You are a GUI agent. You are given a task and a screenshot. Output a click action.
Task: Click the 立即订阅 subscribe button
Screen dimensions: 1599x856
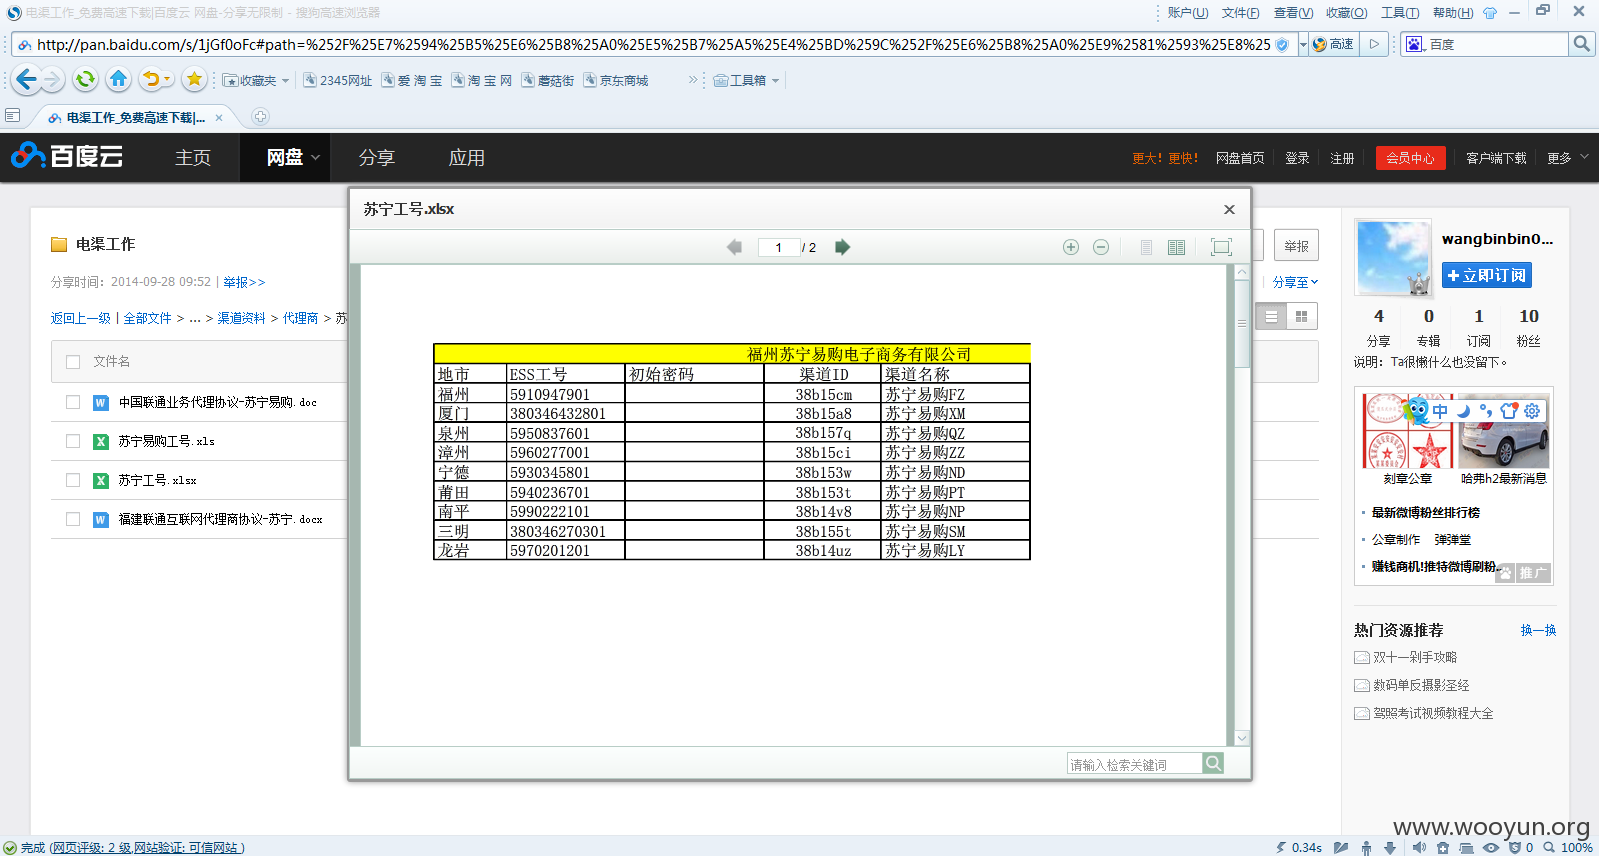[1486, 275]
